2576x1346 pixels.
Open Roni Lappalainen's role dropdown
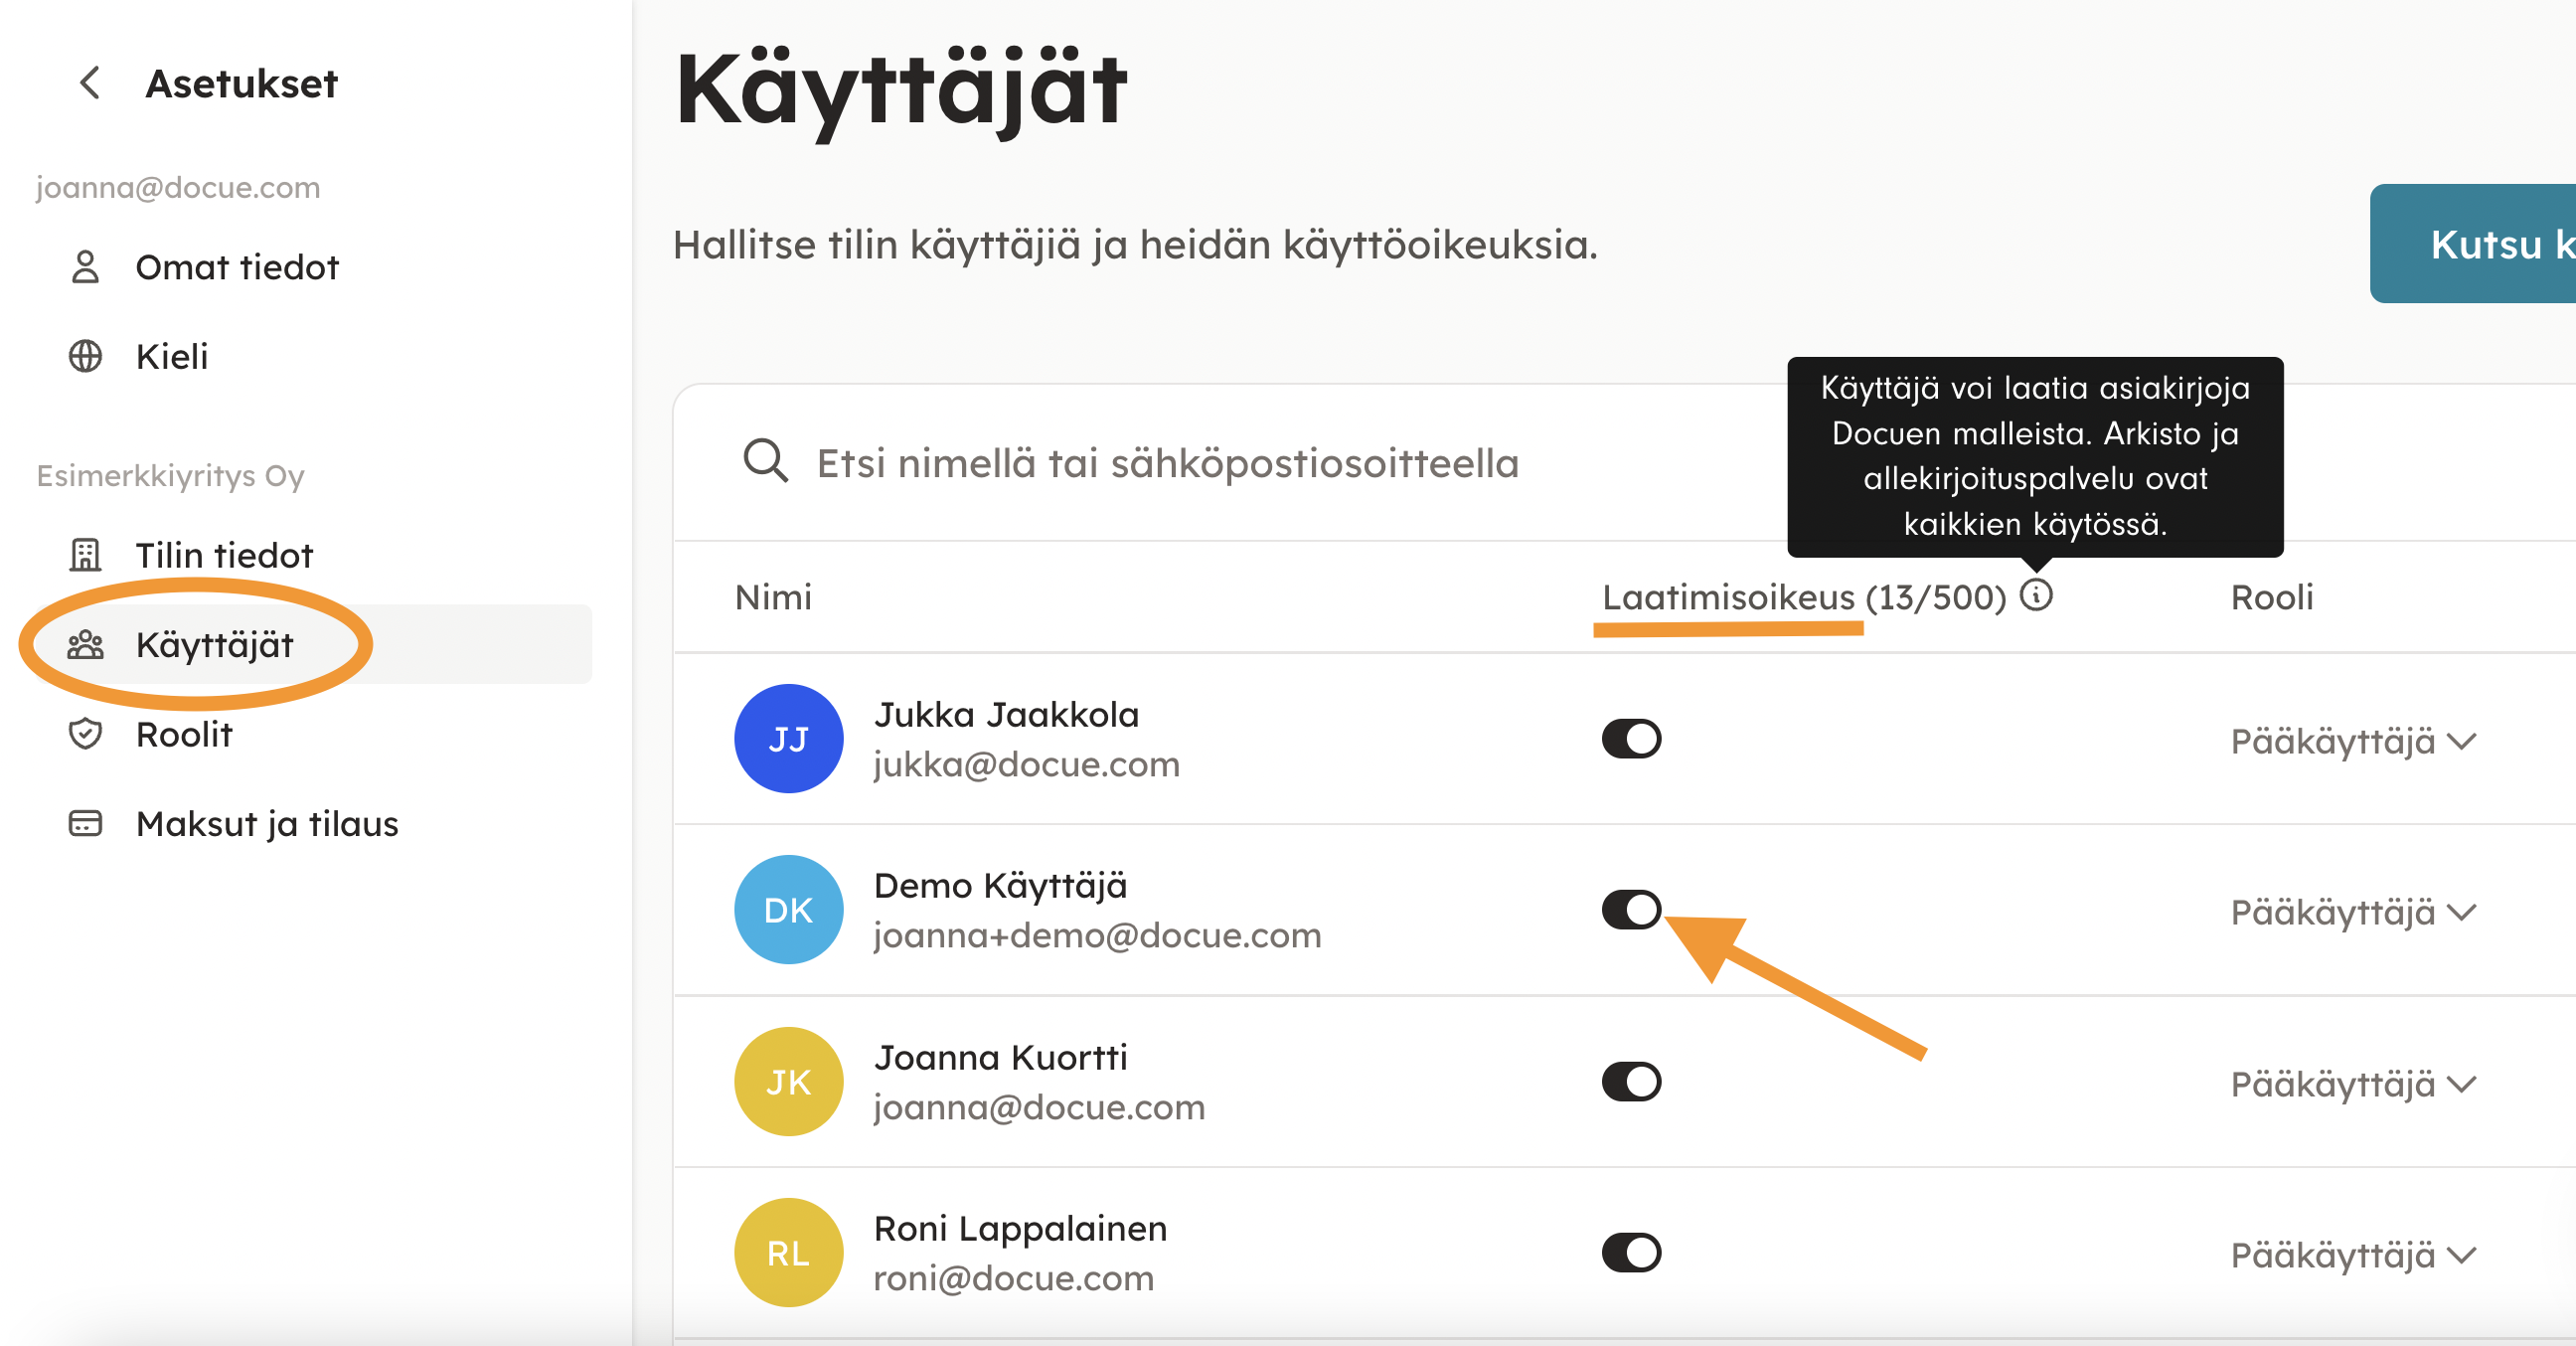(2352, 1255)
